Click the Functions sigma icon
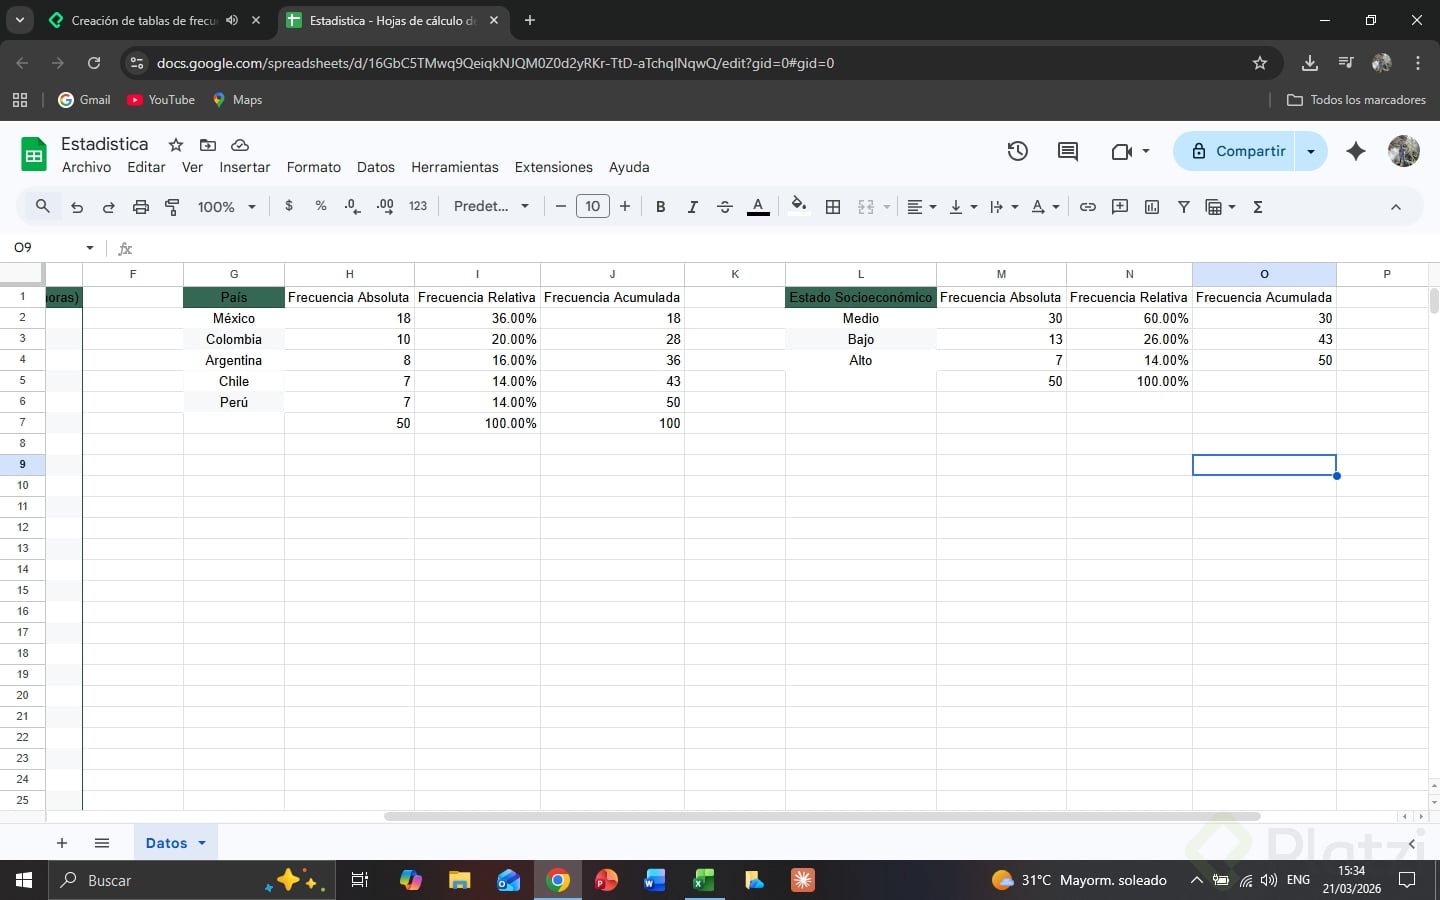 [1258, 207]
